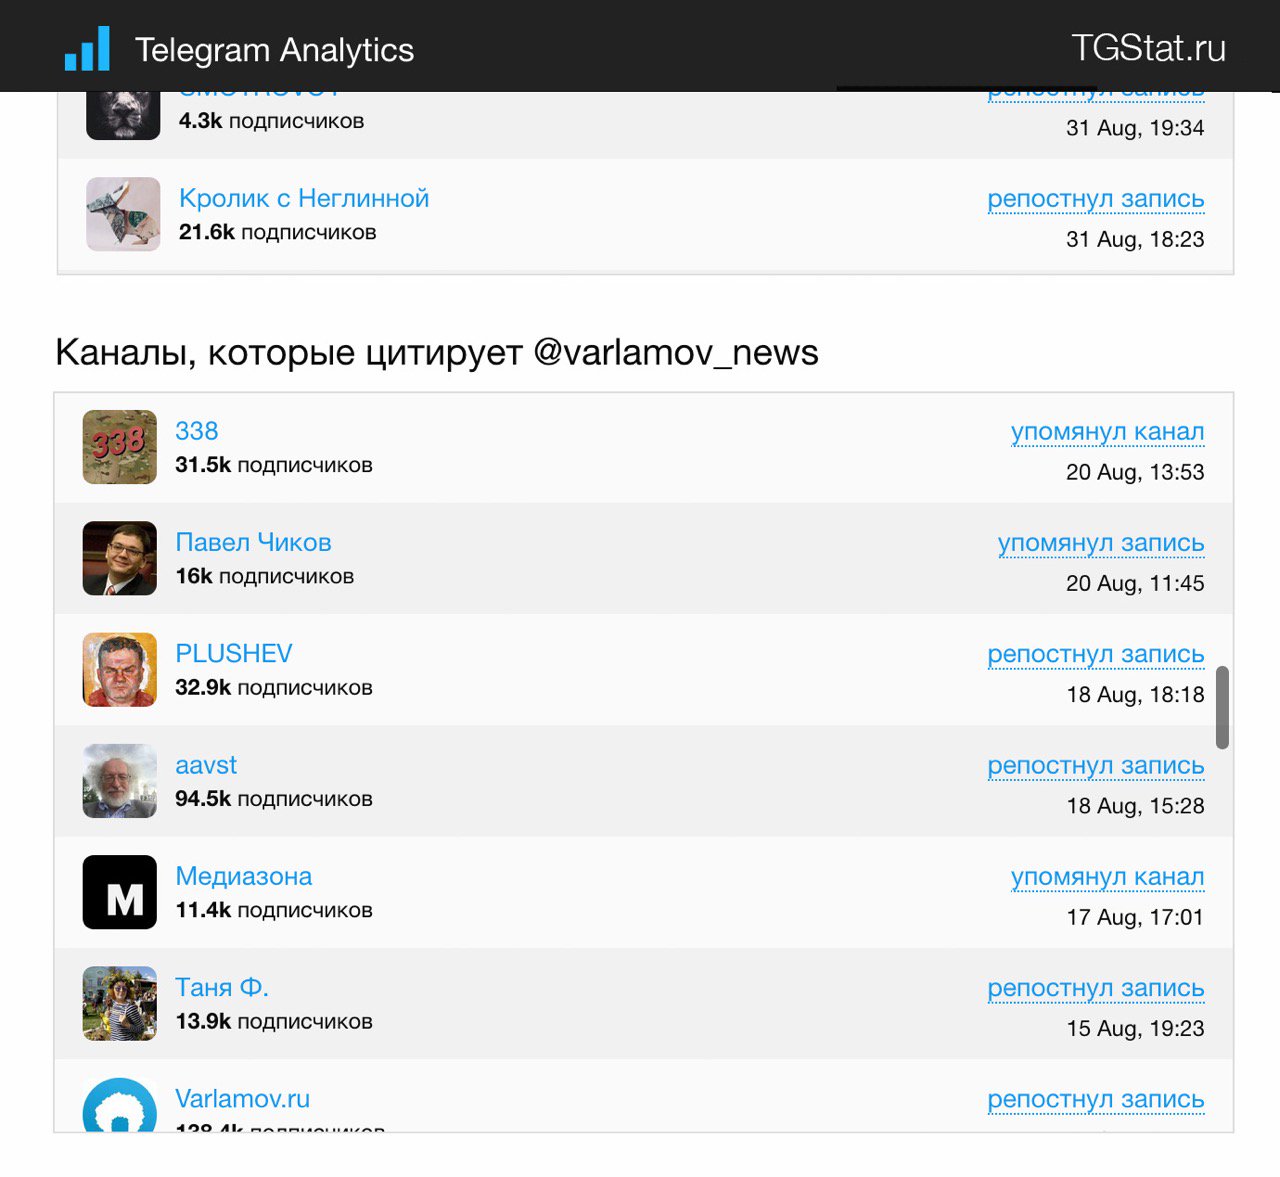Open the aavst avatar photo
The height and width of the screenshot is (1177, 1280).
[119, 781]
